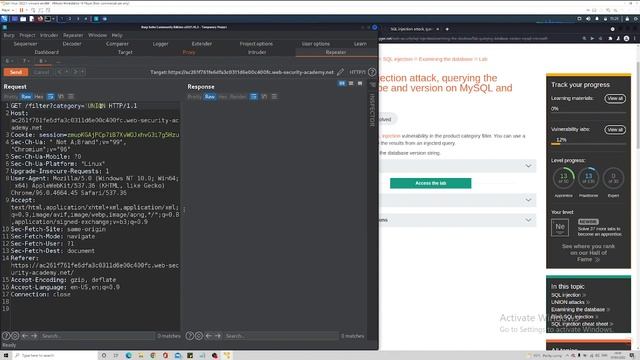
Task: Open request search help icon
Action: pyautogui.click(x=6, y=336)
